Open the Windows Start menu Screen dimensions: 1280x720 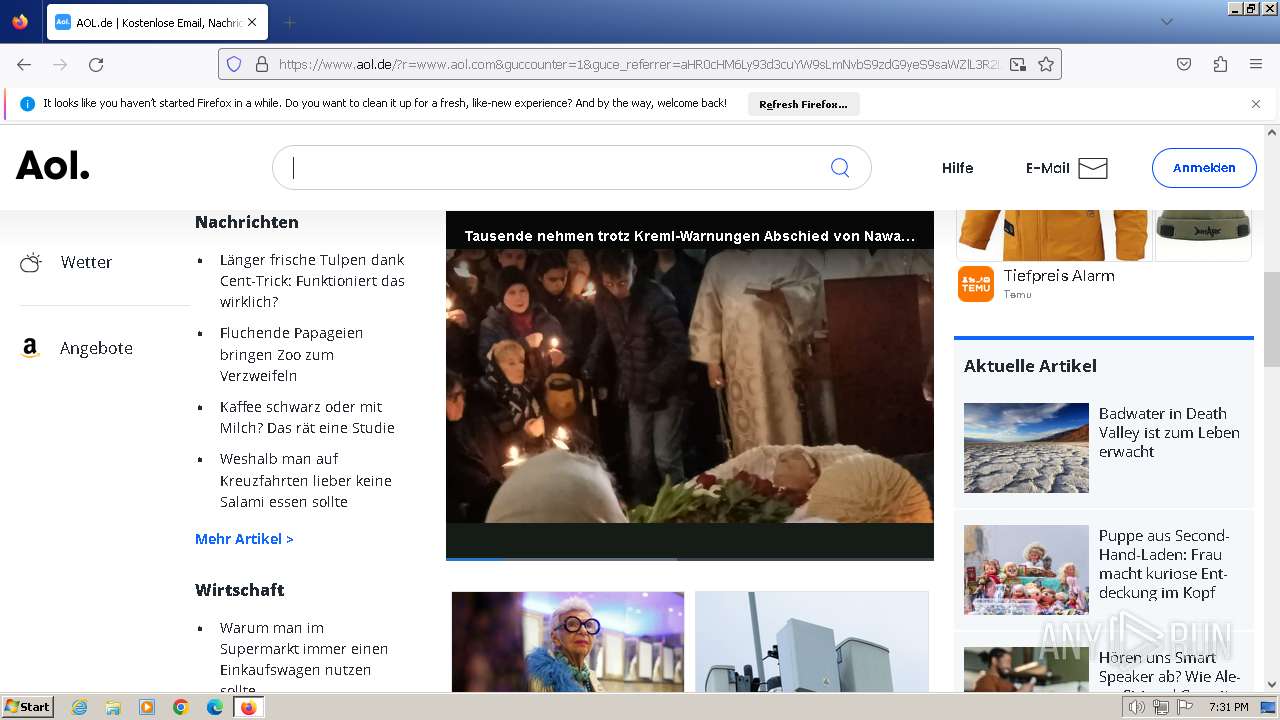pyautogui.click(x=28, y=707)
